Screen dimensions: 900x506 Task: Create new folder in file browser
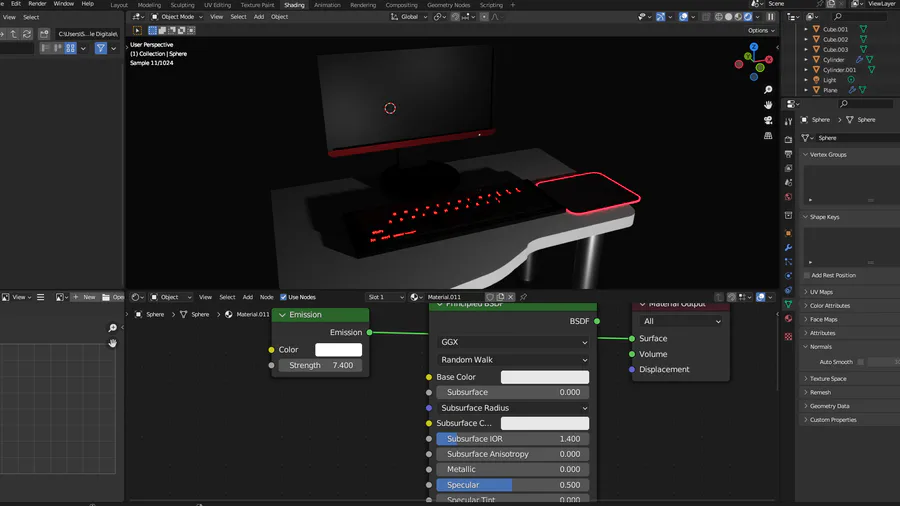click(x=44, y=34)
